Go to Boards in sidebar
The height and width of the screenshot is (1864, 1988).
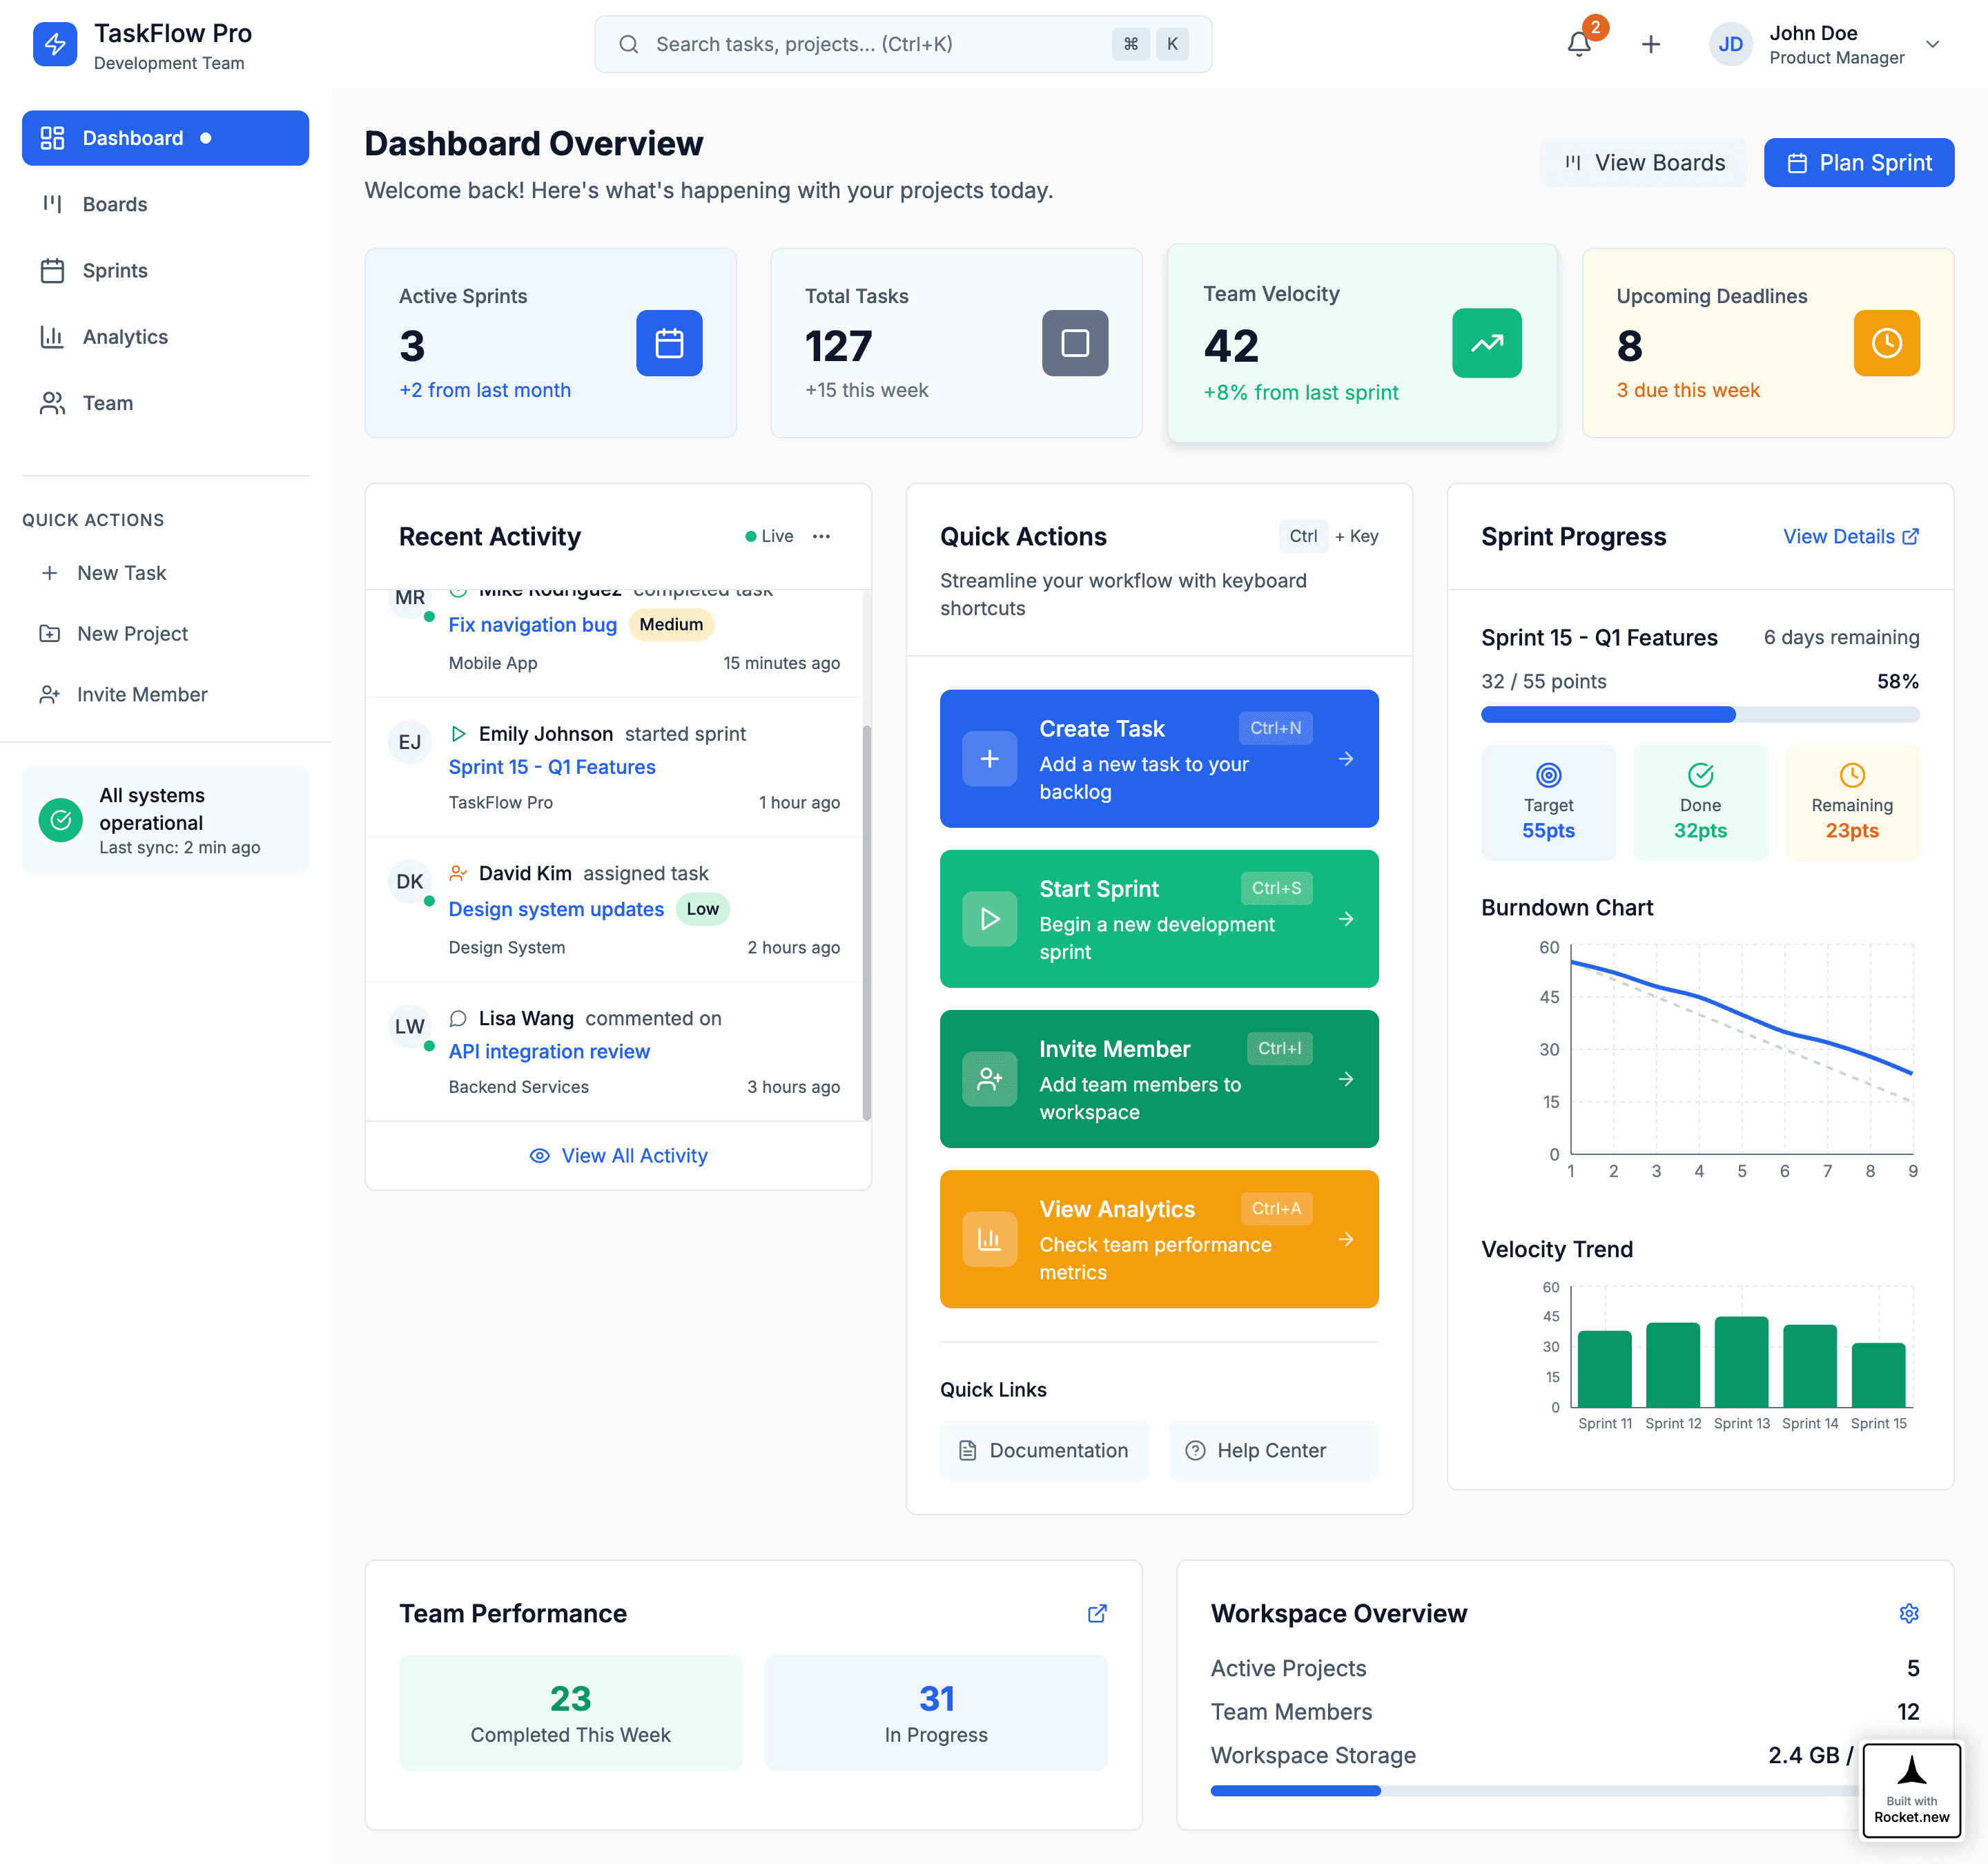tap(165, 204)
